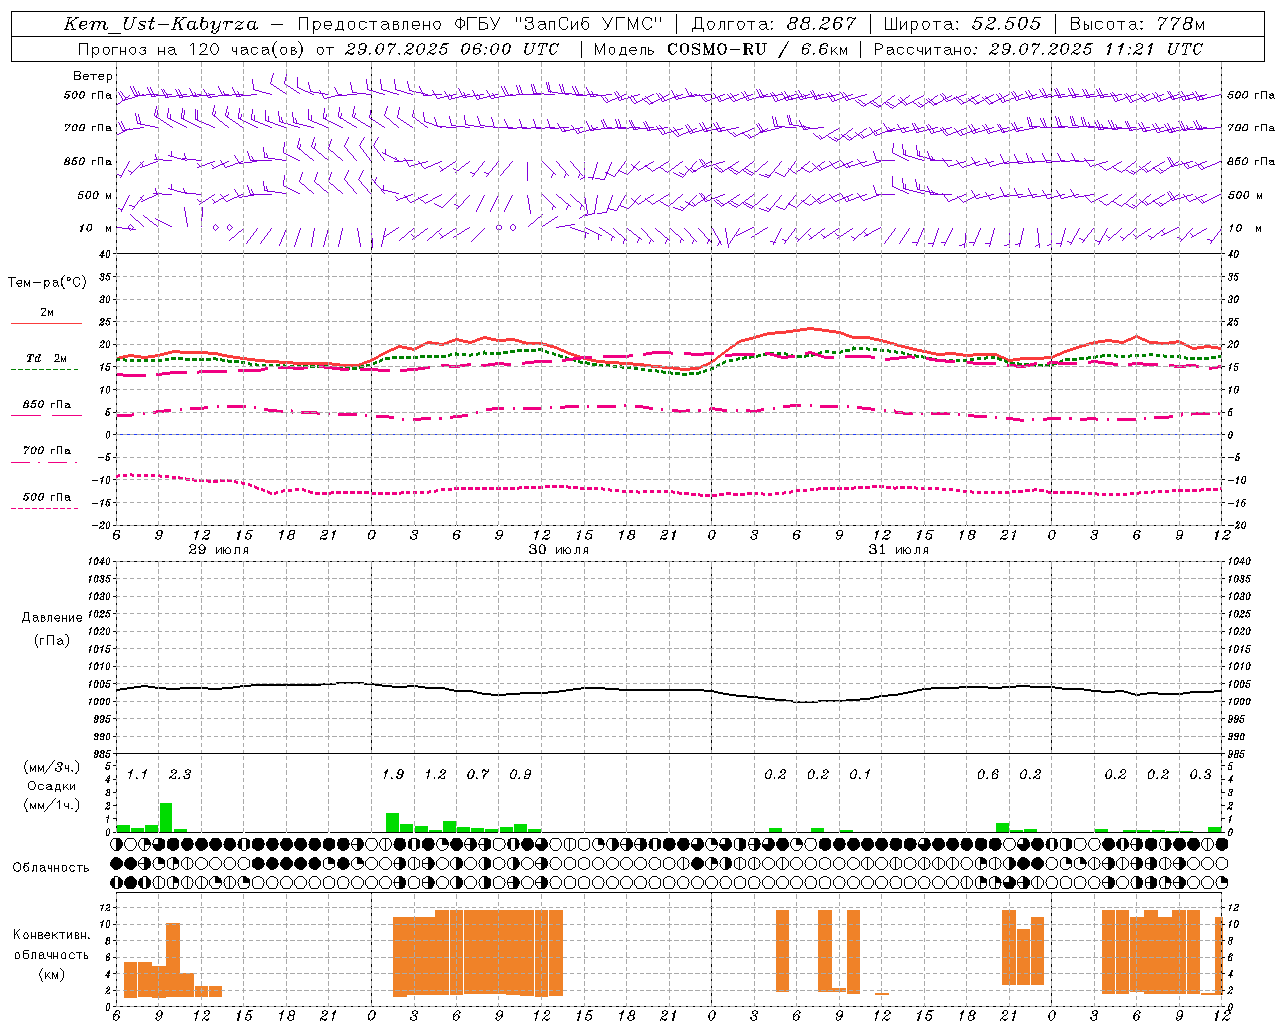Image resolution: width=1280 pixels, height=1024 pixels.
Task: Click the Давление panel label
Action: click(52, 618)
